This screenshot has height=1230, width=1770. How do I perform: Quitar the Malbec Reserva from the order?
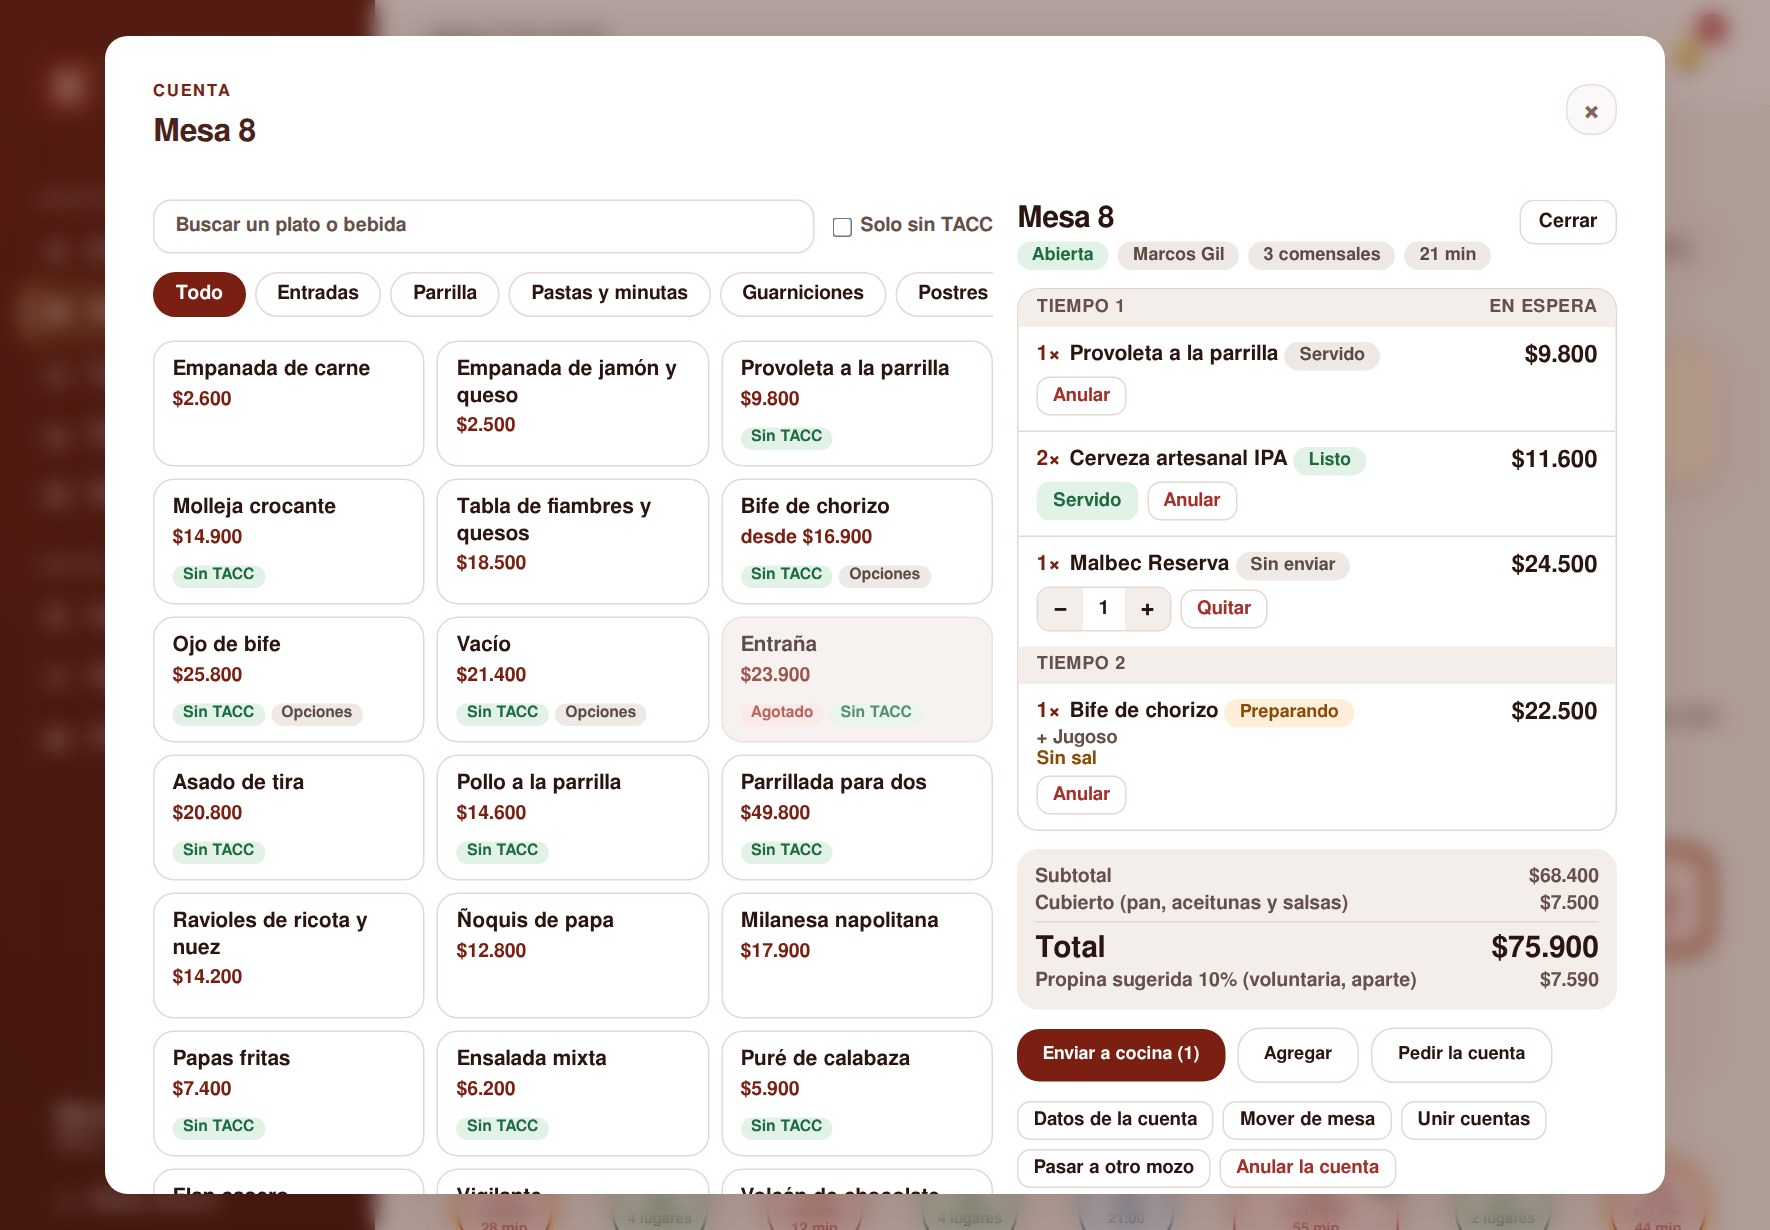(1224, 608)
